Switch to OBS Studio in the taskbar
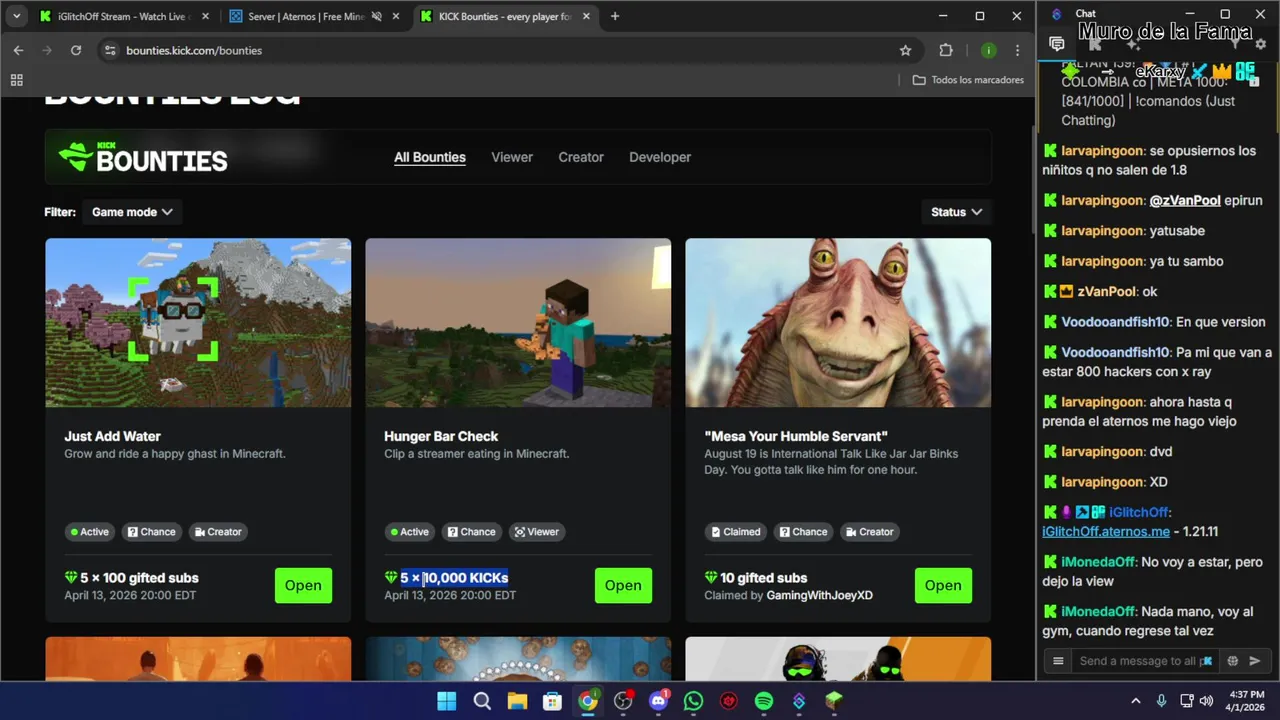 [623, 701]
